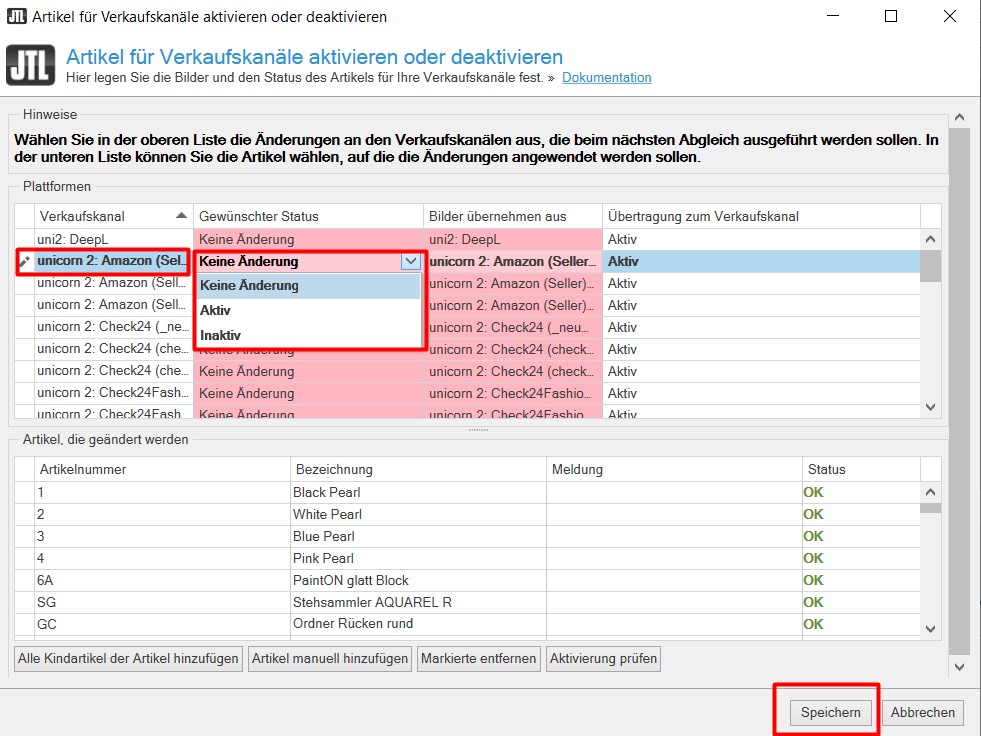981x736 pixels.
Task: Maximize the dialog window
Action: pyautogui.click(x=891, y=16)
